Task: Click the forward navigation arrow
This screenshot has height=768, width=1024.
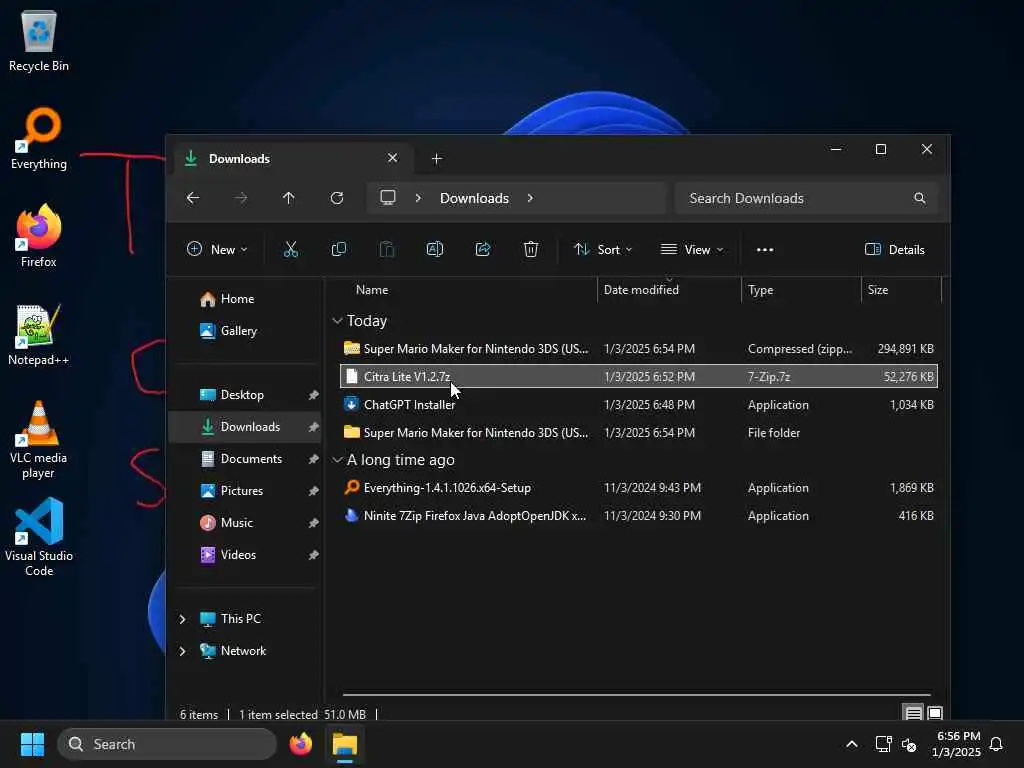Action: click(241, 198)
